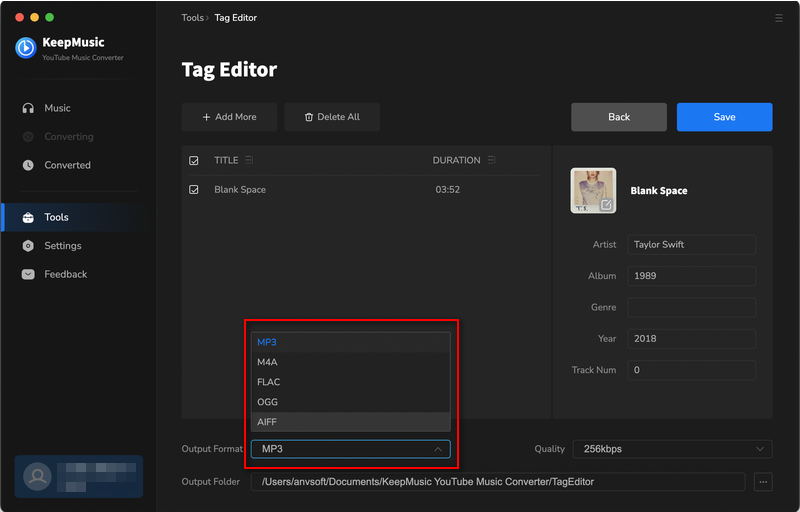This screenshot has width=800, height=512.
Task: Click the 03:52 duration value
Action: tap(447, 190)
